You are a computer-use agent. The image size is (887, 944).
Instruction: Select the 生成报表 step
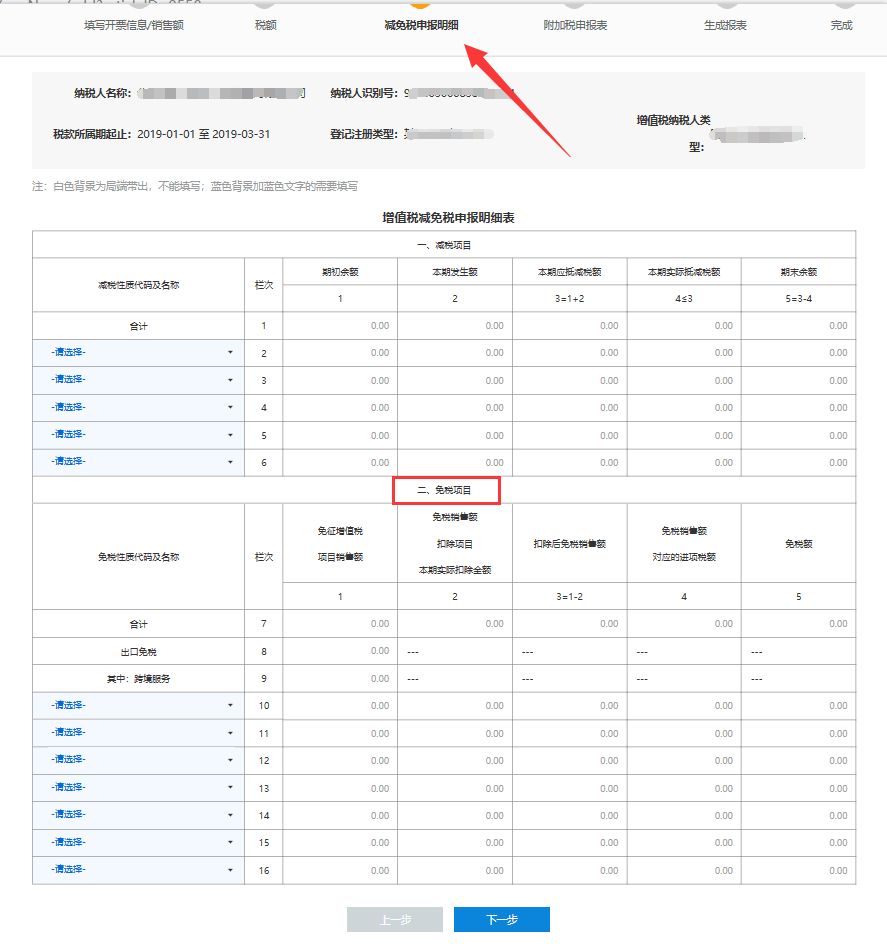(725, 25)
